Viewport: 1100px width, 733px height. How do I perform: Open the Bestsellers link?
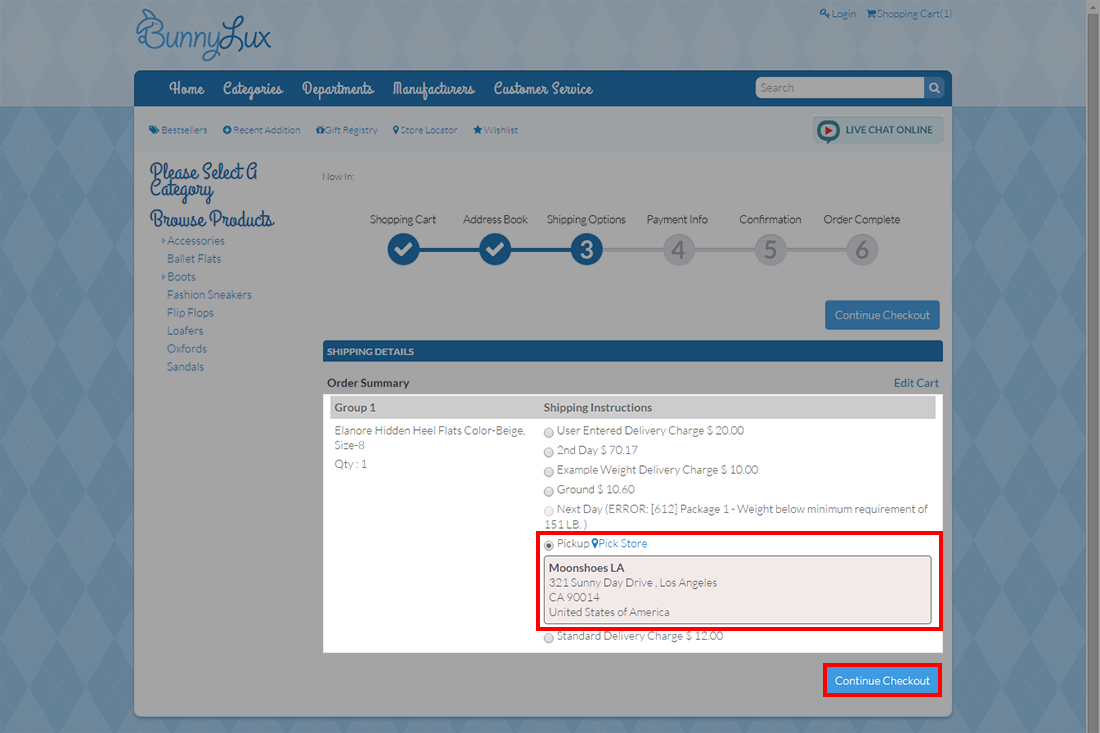[x=184, y=130]
